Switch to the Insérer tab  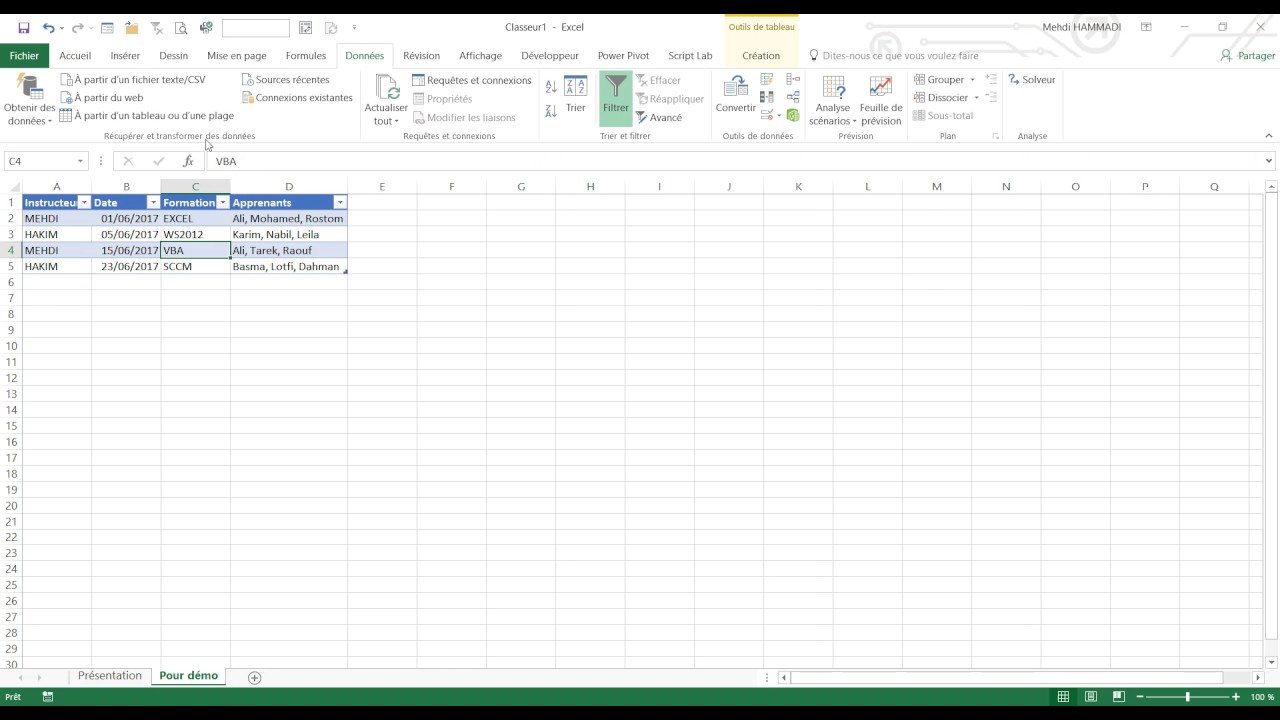coord(125,56)
